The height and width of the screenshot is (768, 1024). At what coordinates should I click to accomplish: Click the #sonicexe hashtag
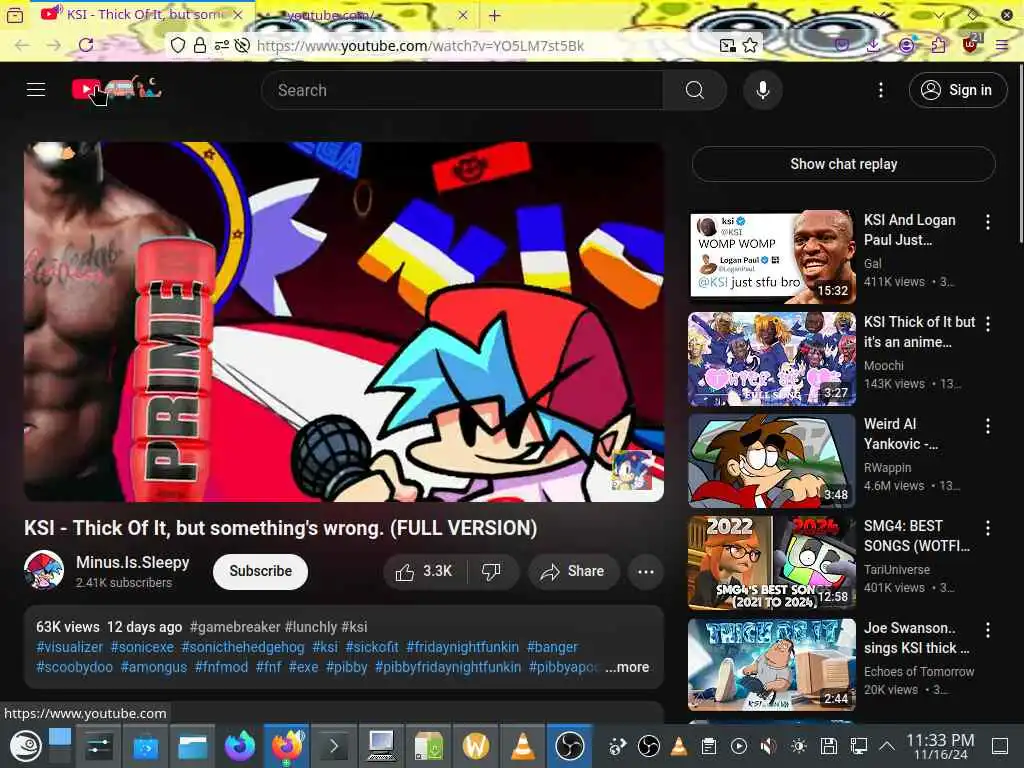(x=142, y=647)
